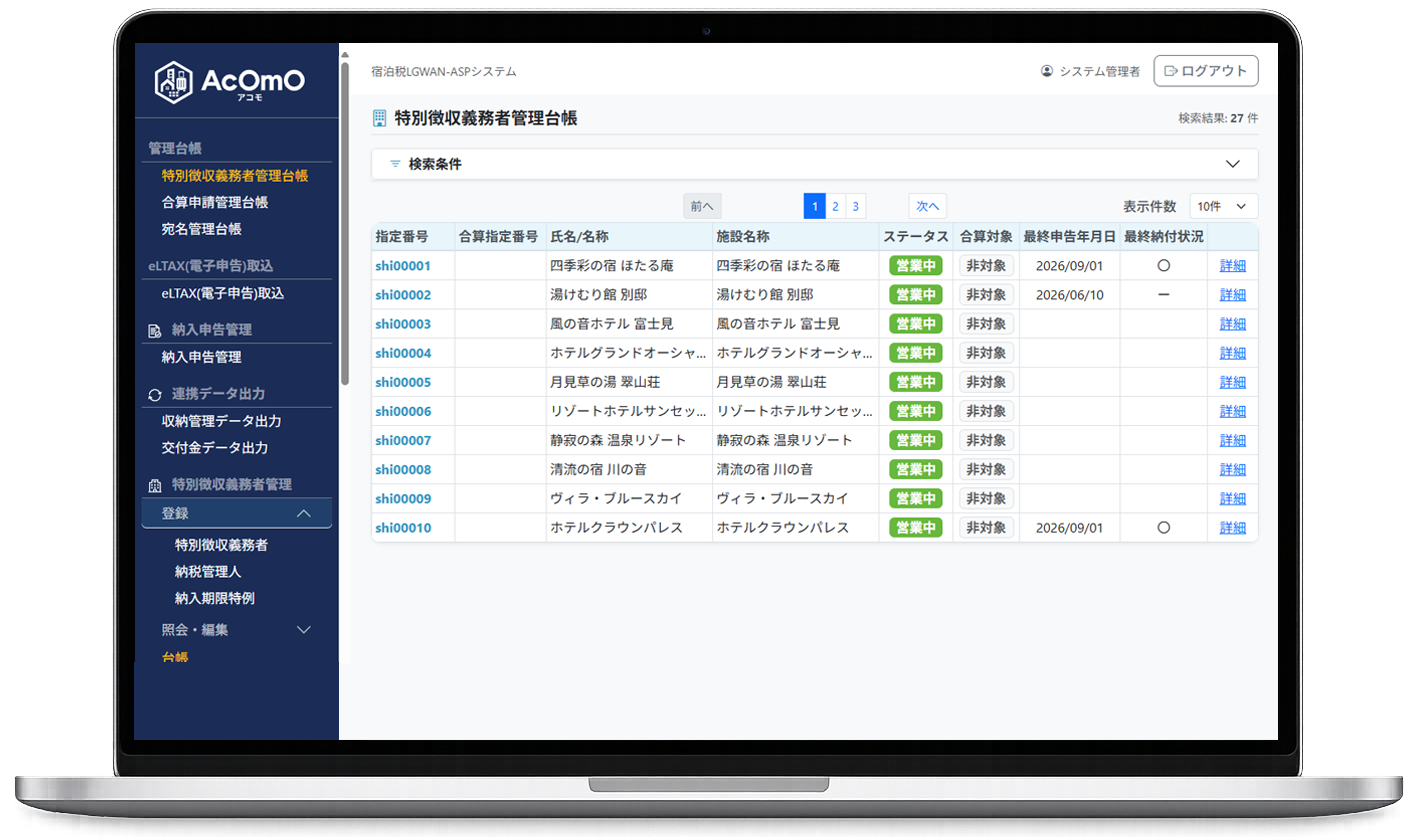Click the building icon beside 特別徴収義務者管理台帳 title

click(x=379, y=118)
